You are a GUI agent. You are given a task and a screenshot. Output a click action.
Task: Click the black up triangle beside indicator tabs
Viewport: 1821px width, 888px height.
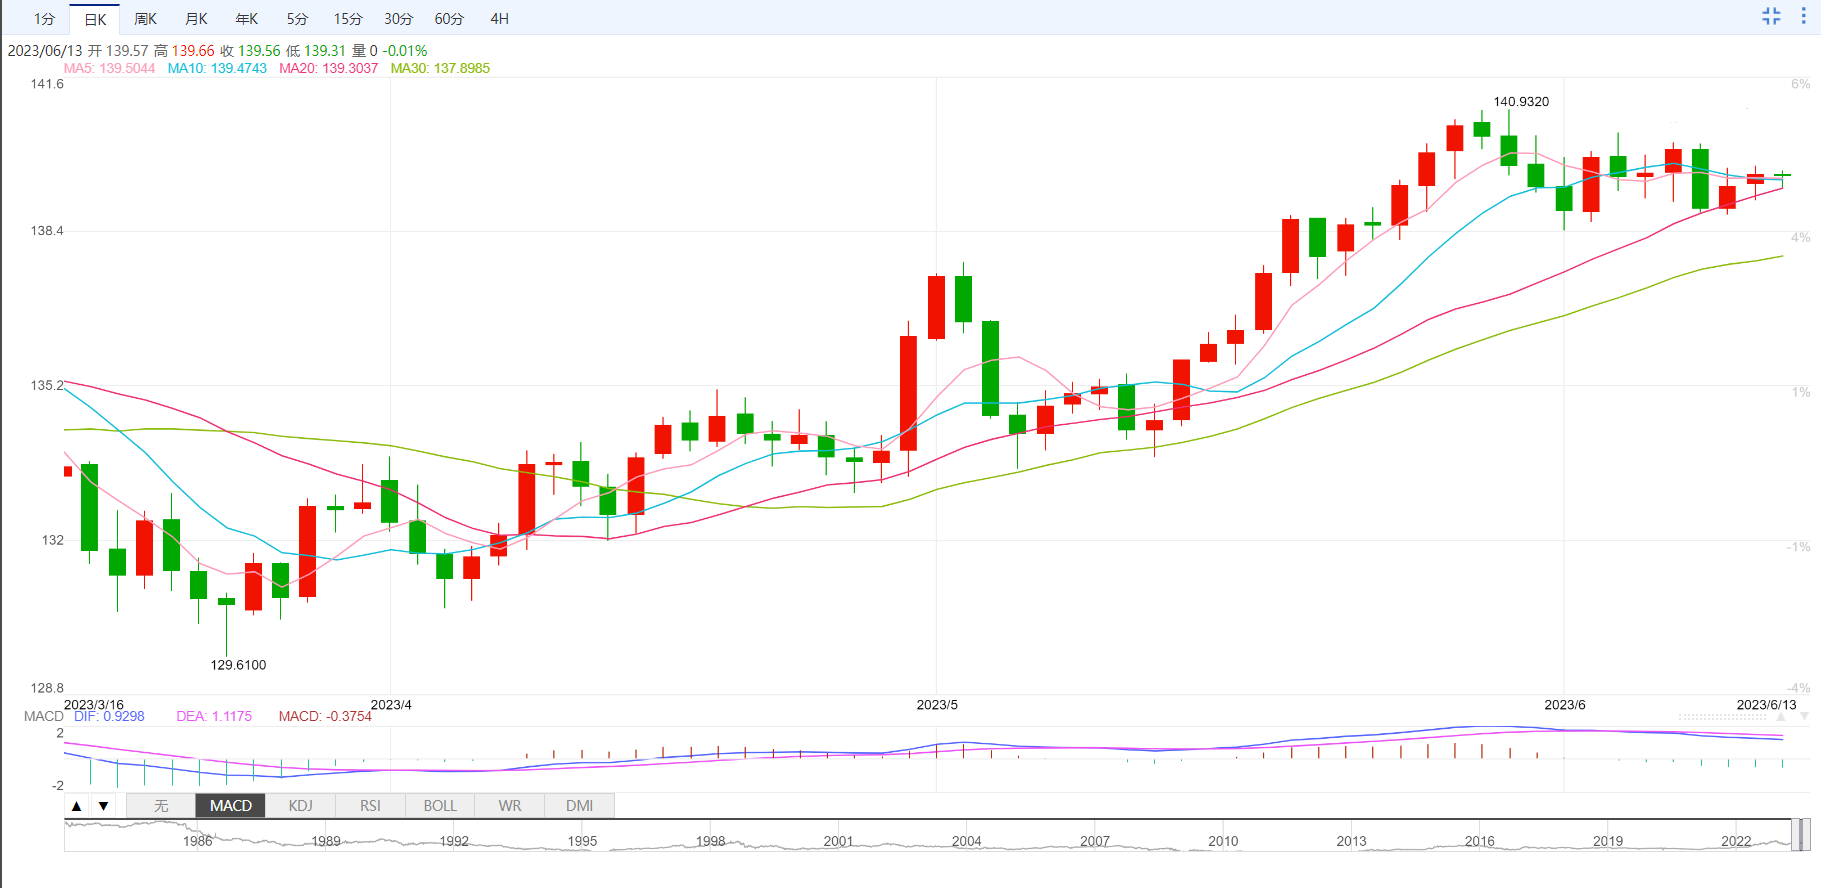[x=77, y=806]
